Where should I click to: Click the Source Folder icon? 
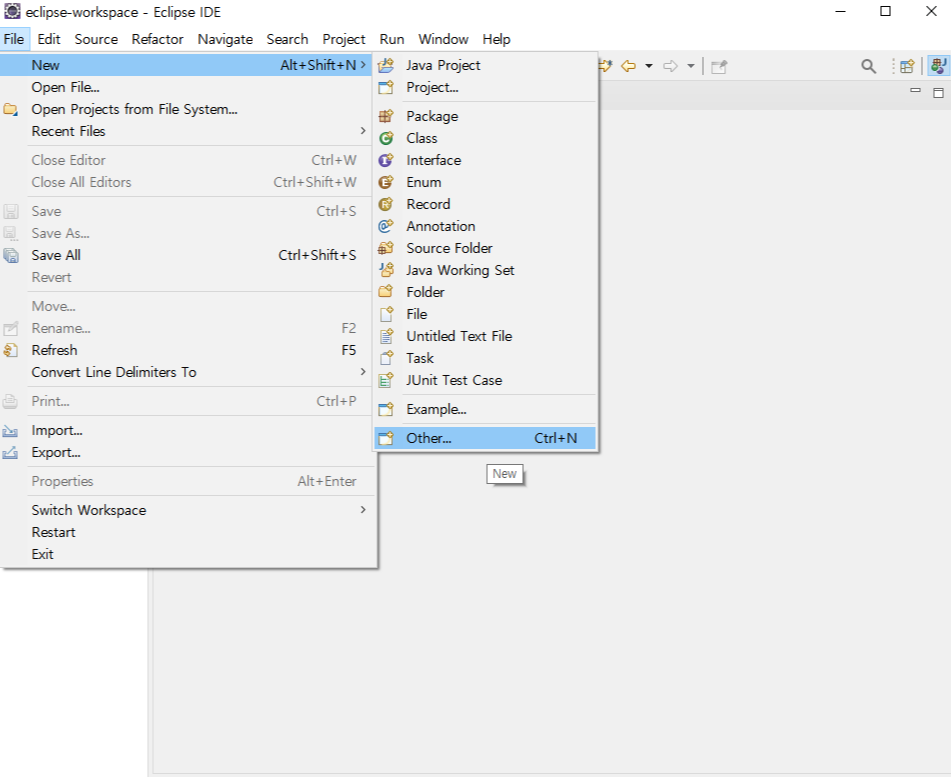(386, 248)
